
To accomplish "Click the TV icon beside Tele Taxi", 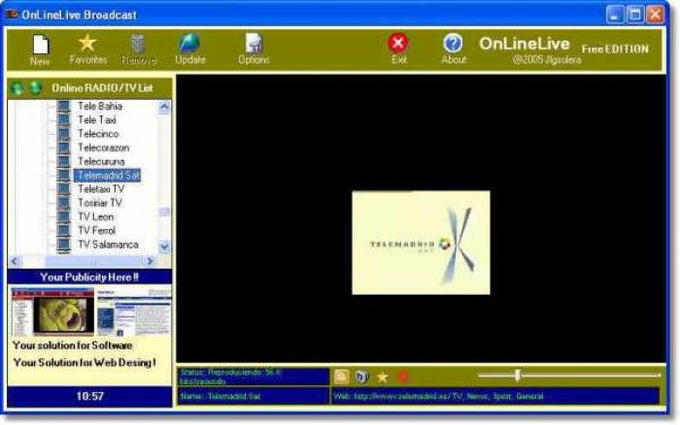I will pyautogui.click(x=64, y=120).
